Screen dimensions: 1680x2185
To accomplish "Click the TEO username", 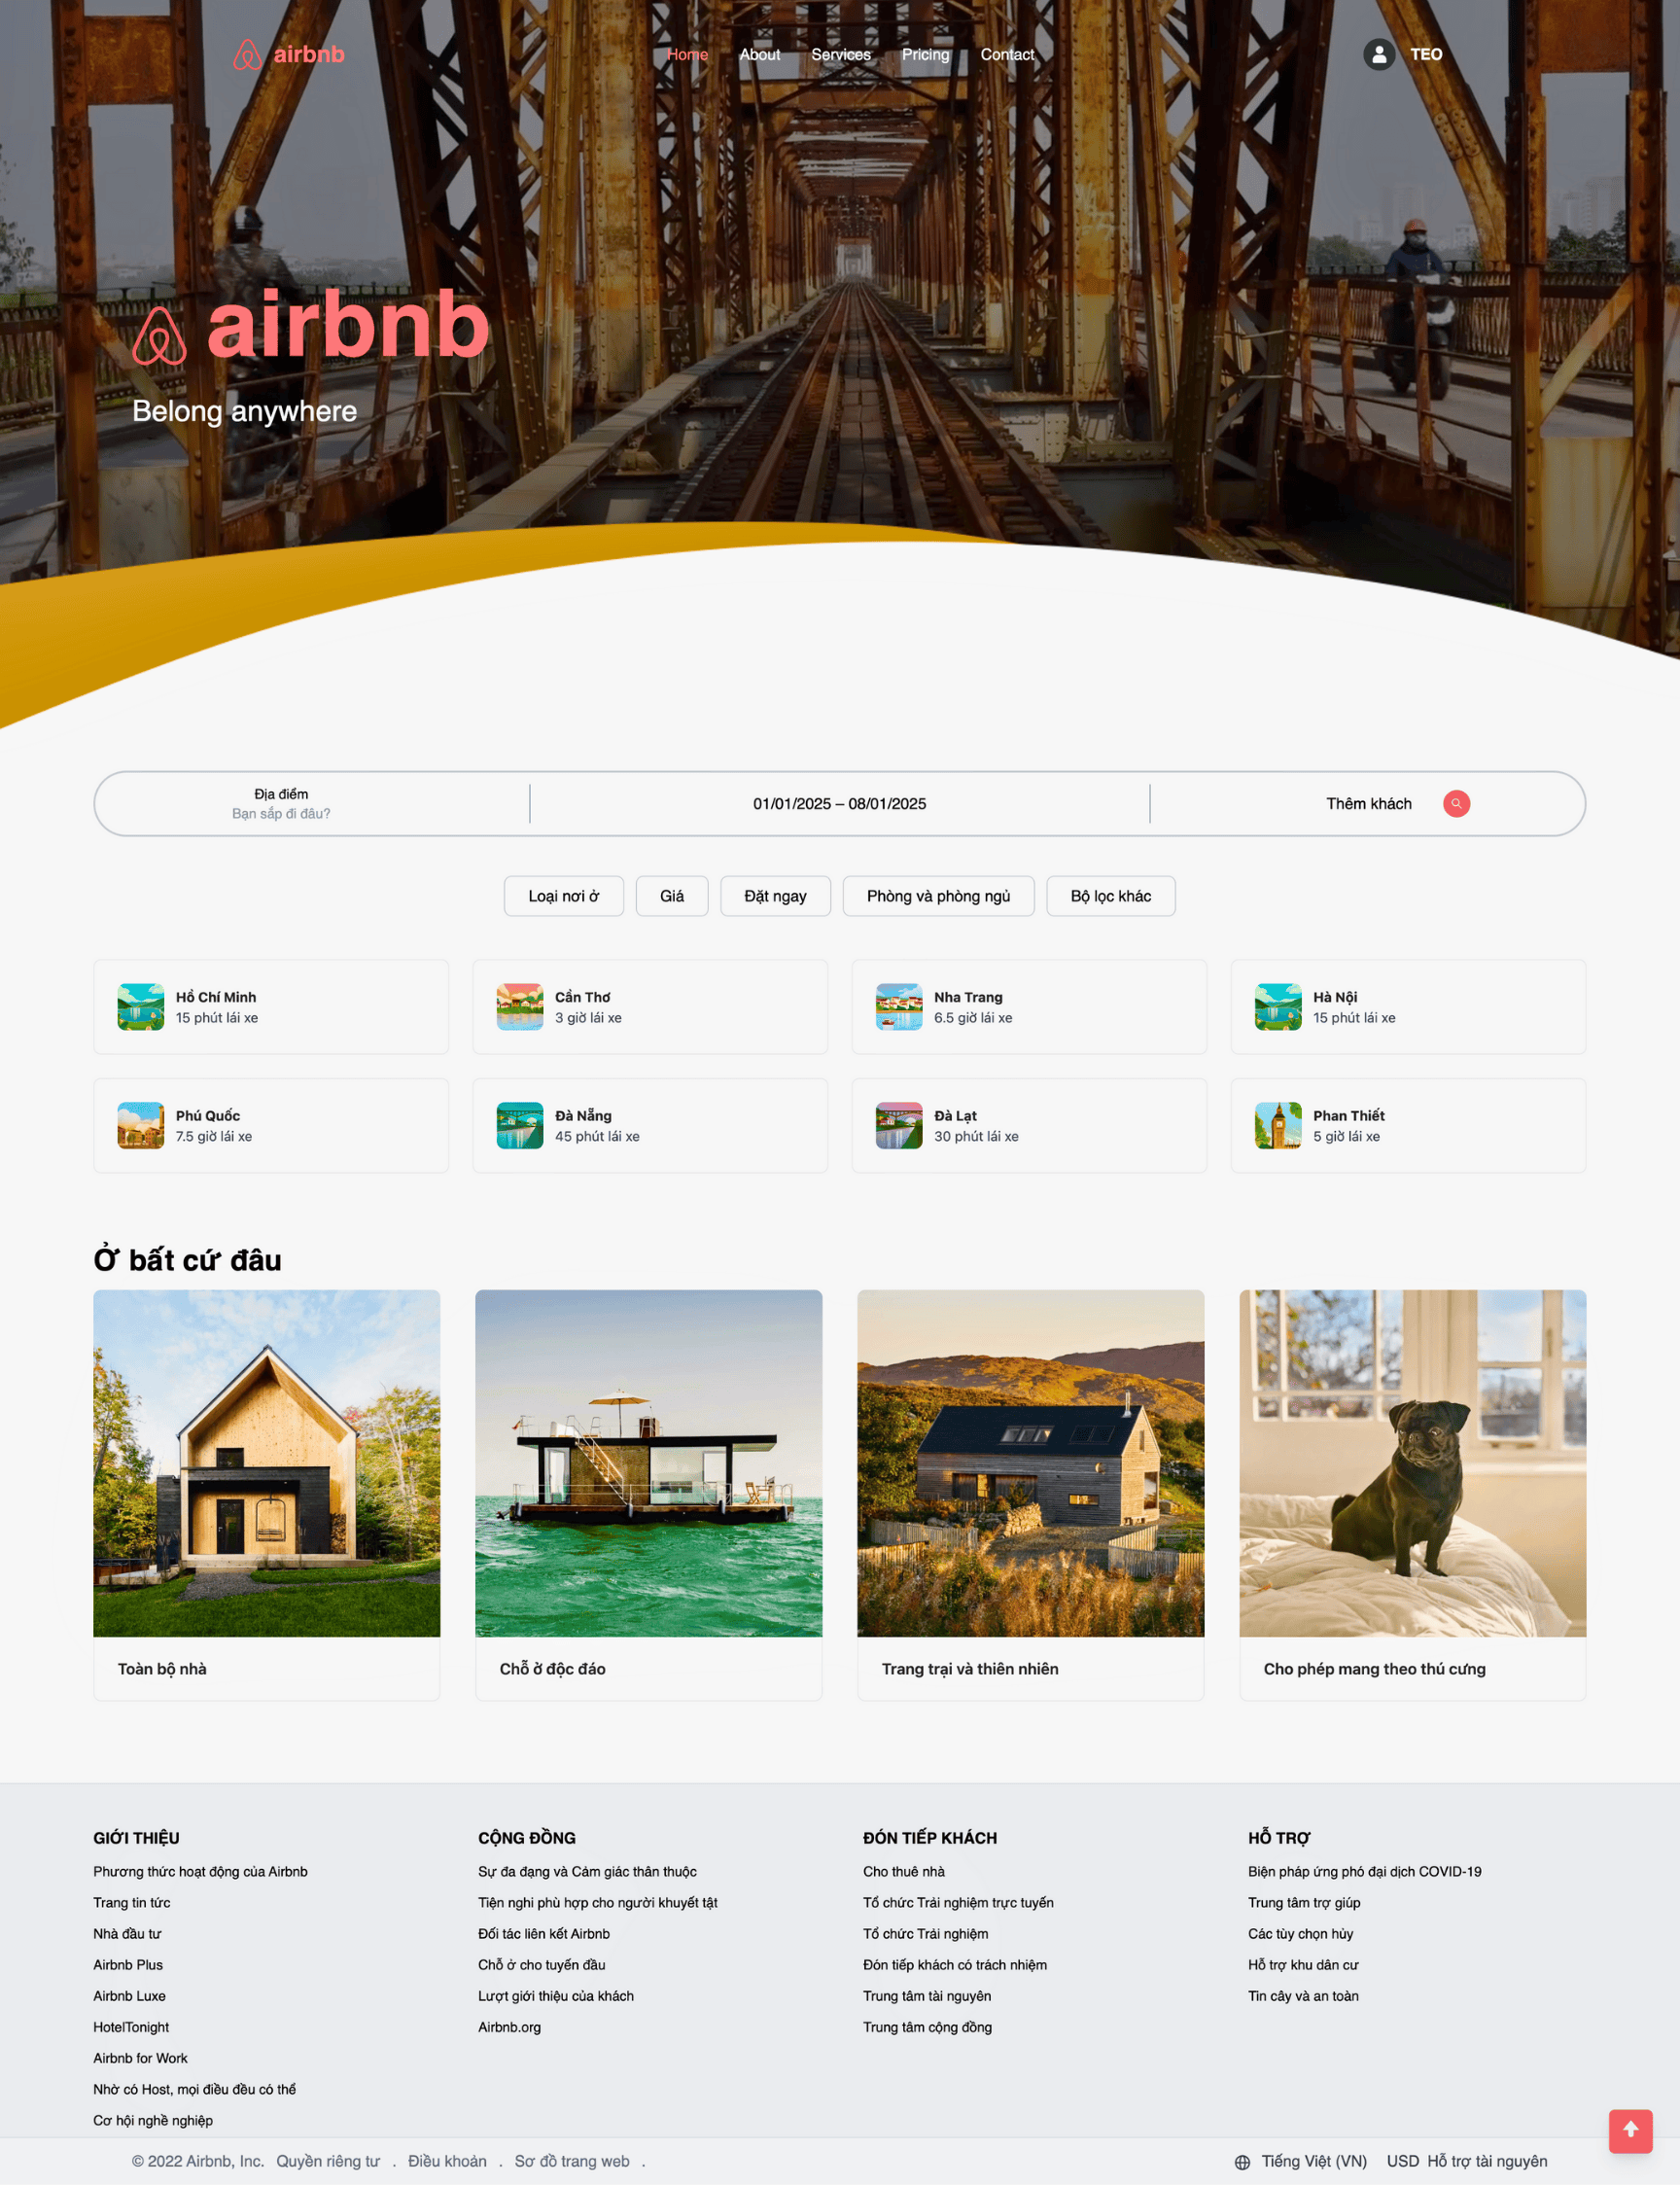I will coord(1426,54).
